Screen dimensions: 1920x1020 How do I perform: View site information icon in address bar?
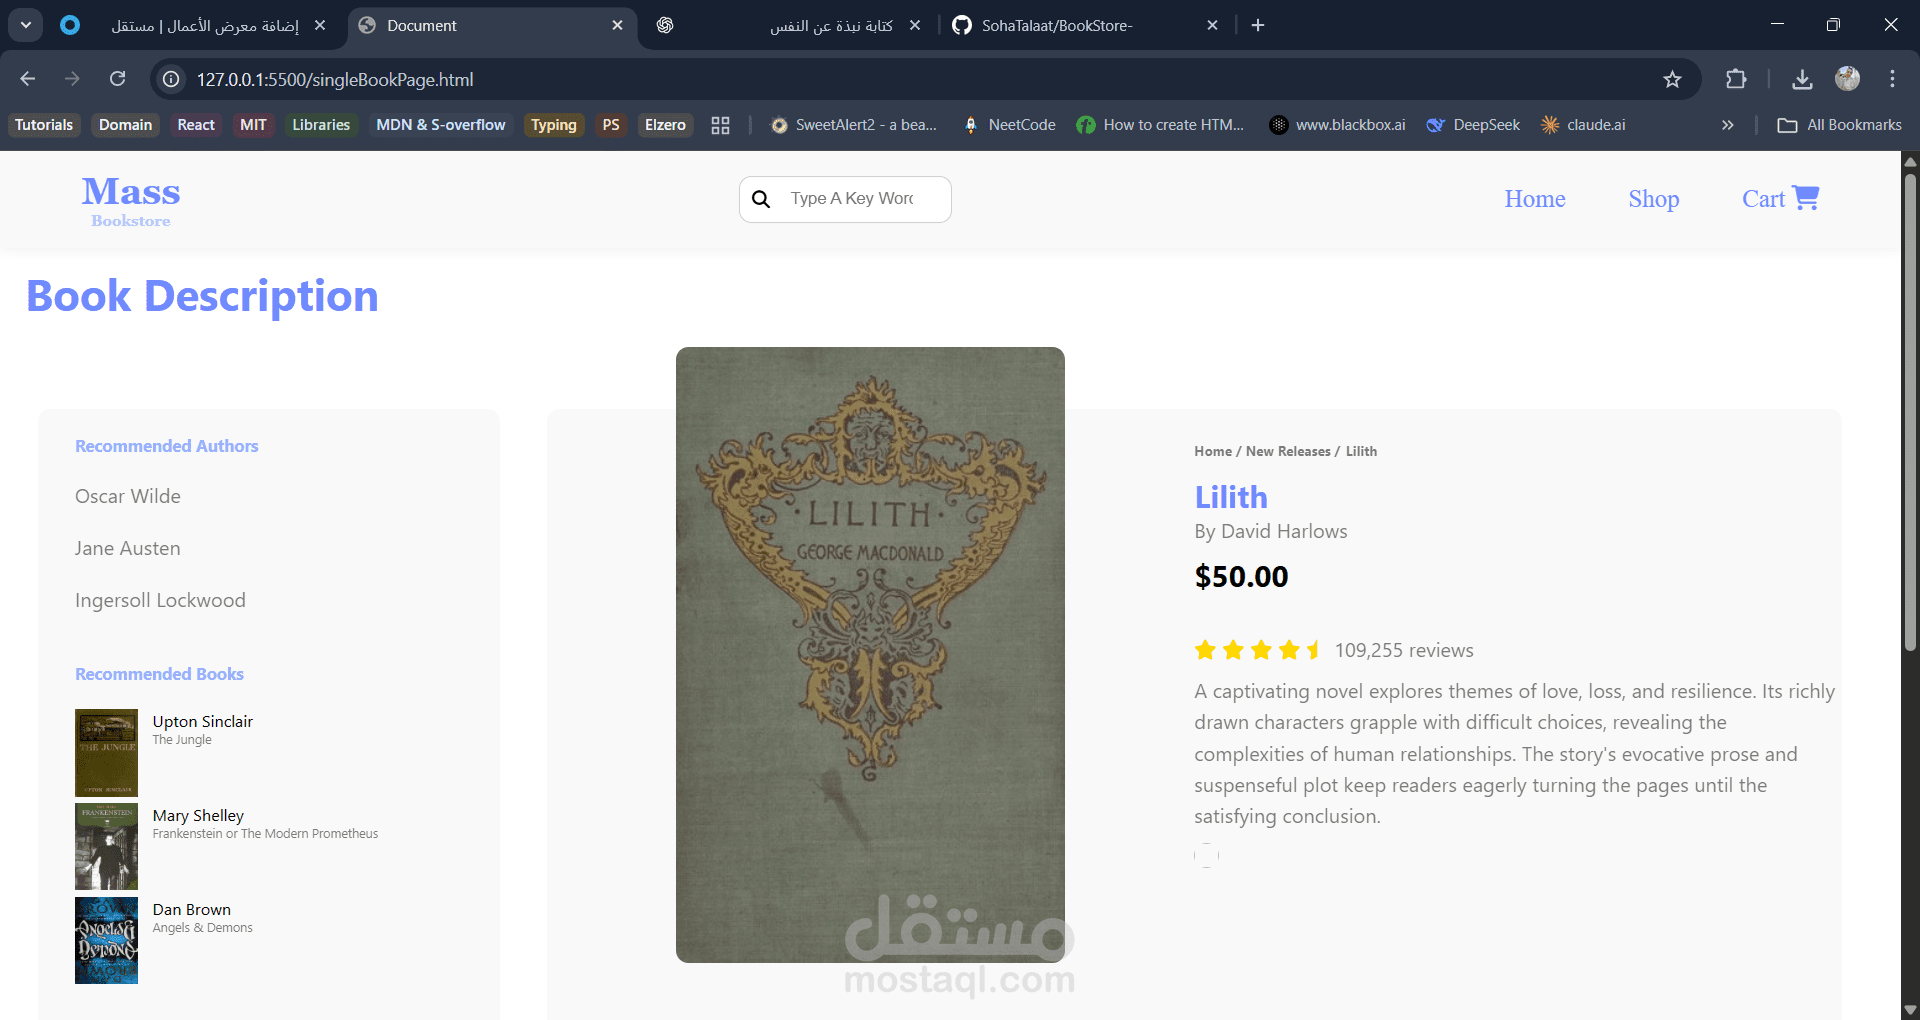coord(172,79)
